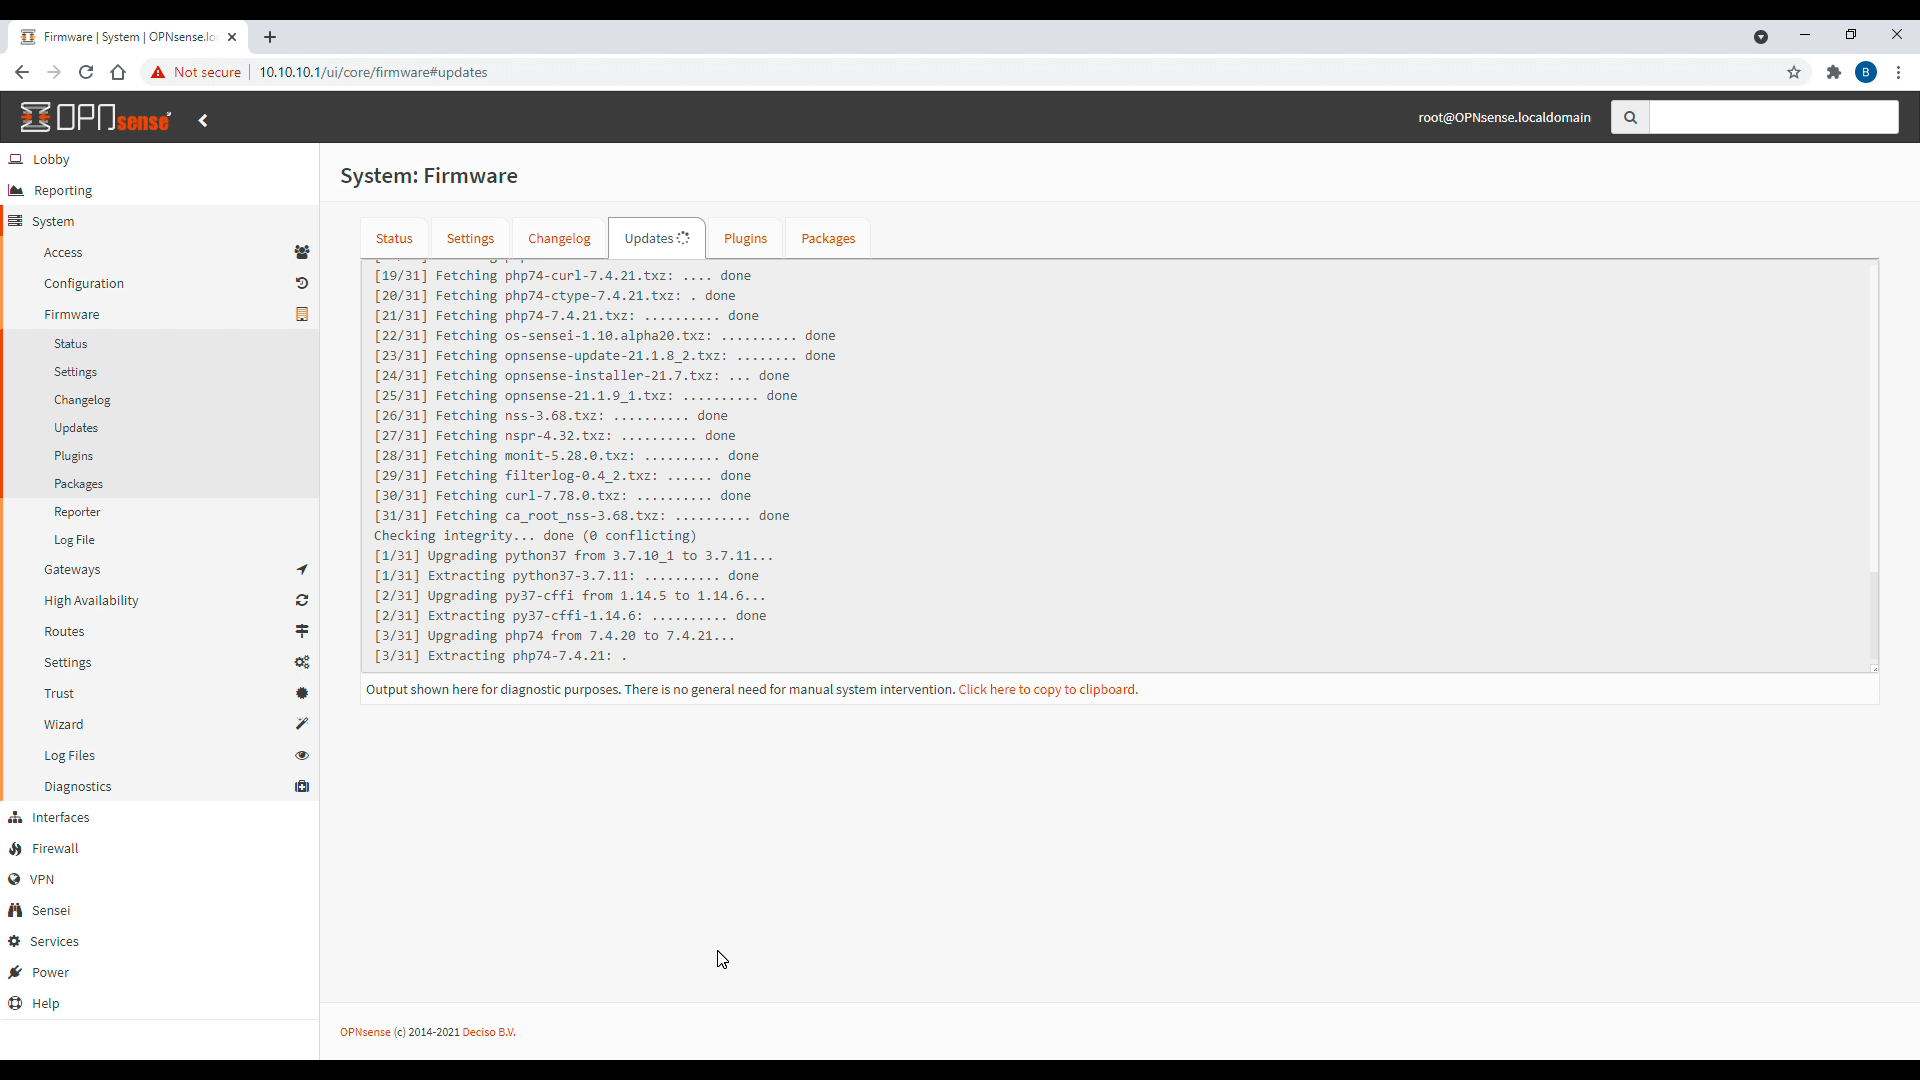Open Firmware Log File item
This screenshot has height=1080, width=1920.
click(160, 540)
